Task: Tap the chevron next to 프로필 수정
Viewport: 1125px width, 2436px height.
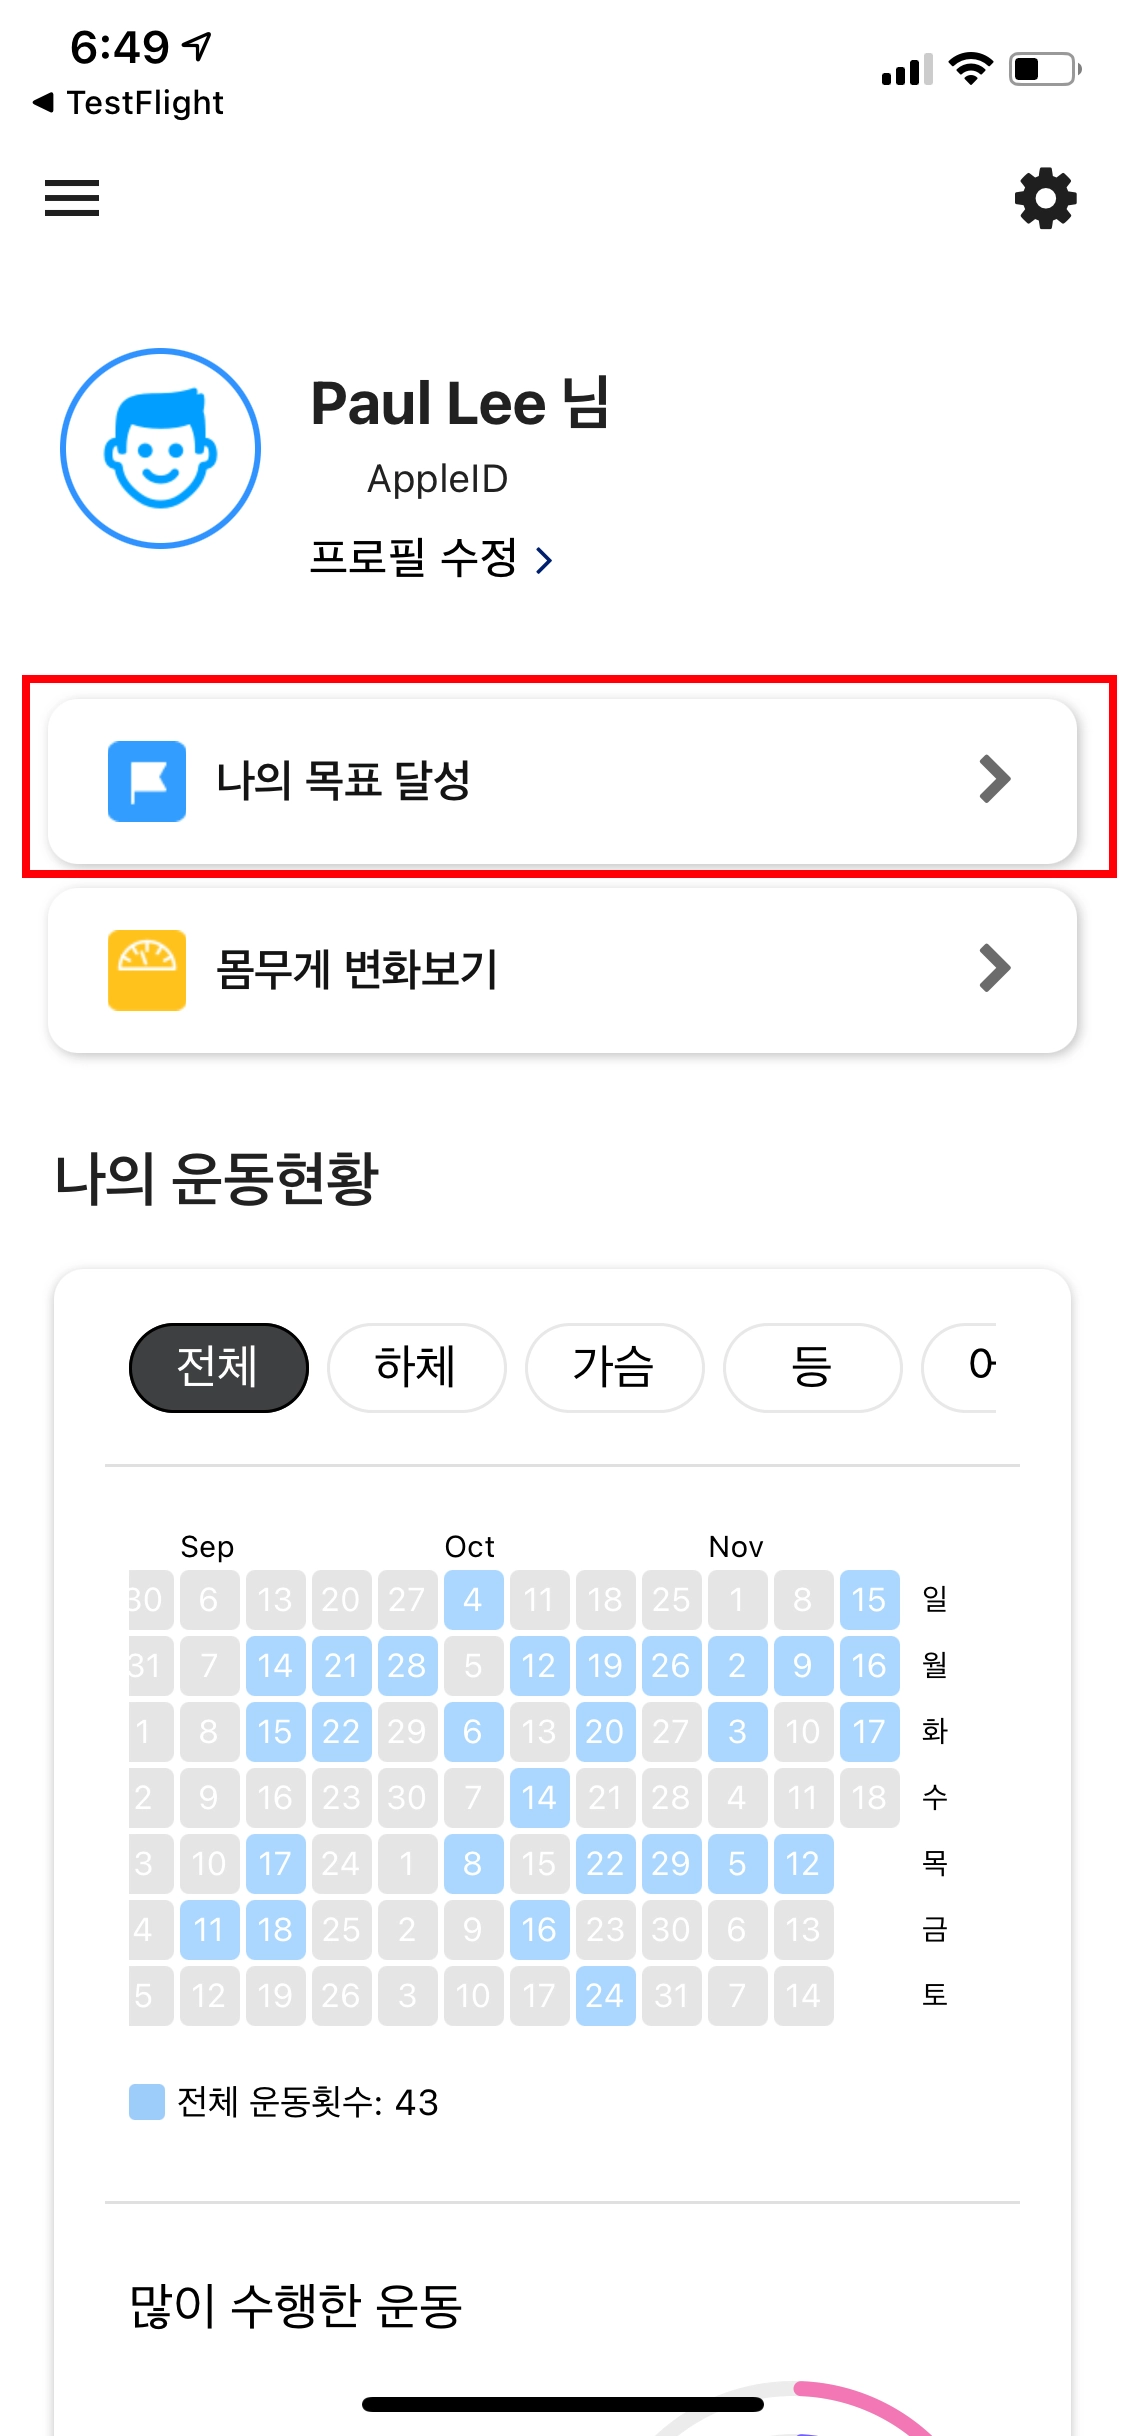Action: 544,560
